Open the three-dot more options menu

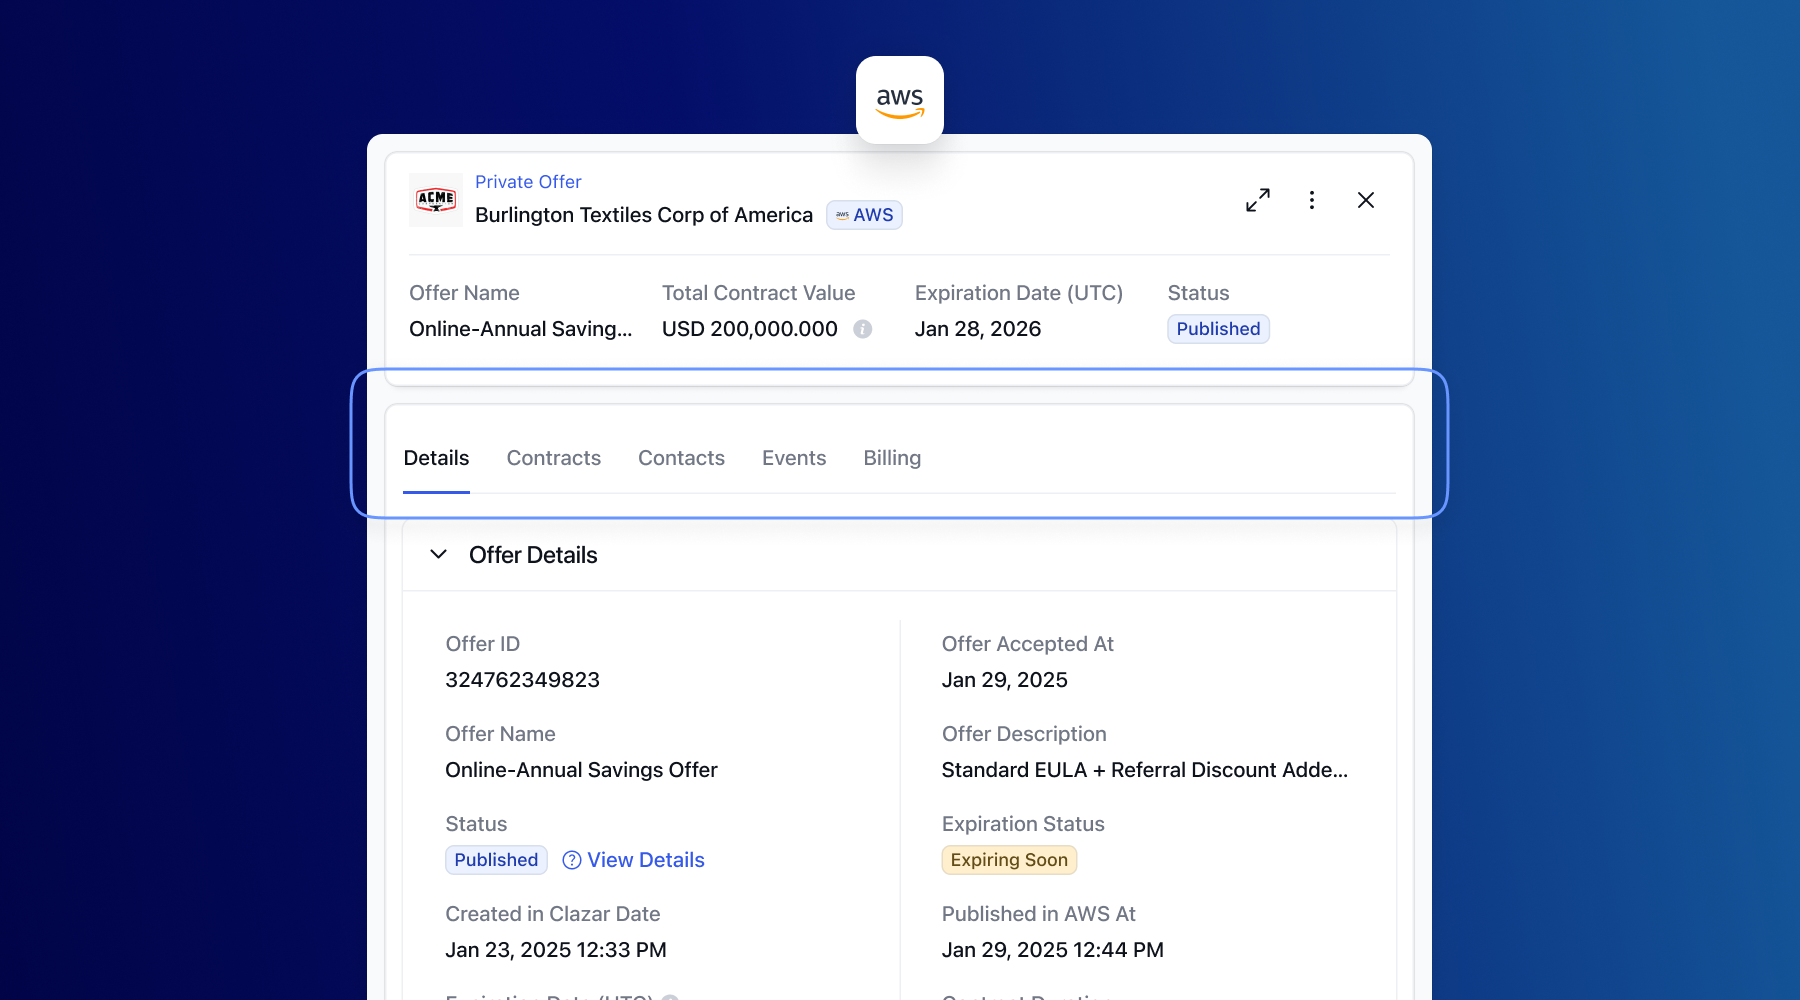point(1312,200)
